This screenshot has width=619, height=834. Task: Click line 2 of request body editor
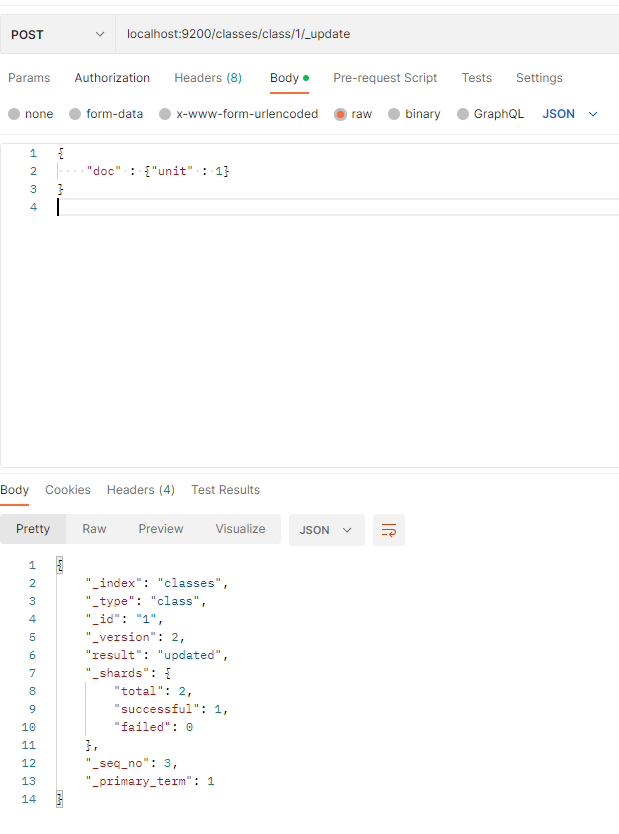[144, 171]
